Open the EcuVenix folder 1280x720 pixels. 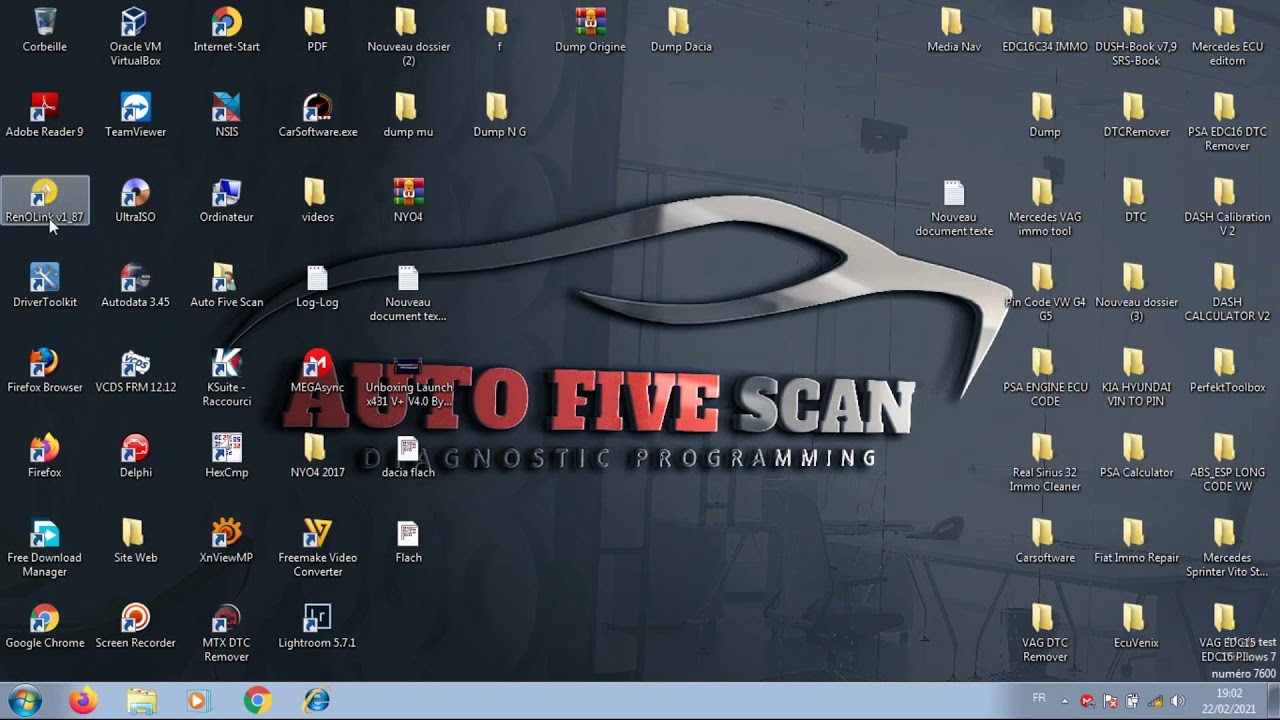[1136, 625]
